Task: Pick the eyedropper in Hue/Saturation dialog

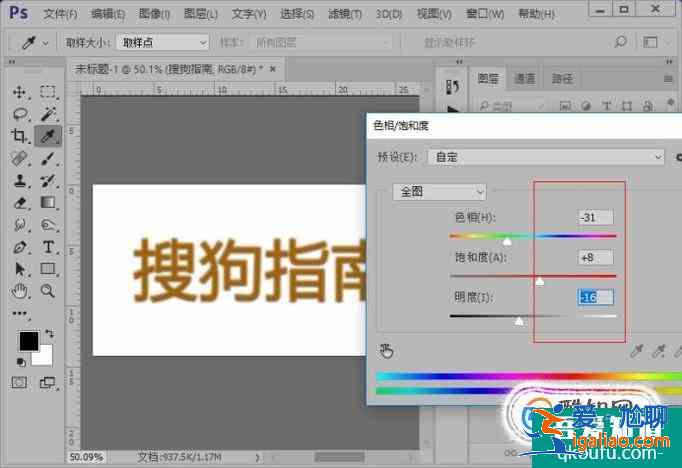Action: [x=637, y=351]
